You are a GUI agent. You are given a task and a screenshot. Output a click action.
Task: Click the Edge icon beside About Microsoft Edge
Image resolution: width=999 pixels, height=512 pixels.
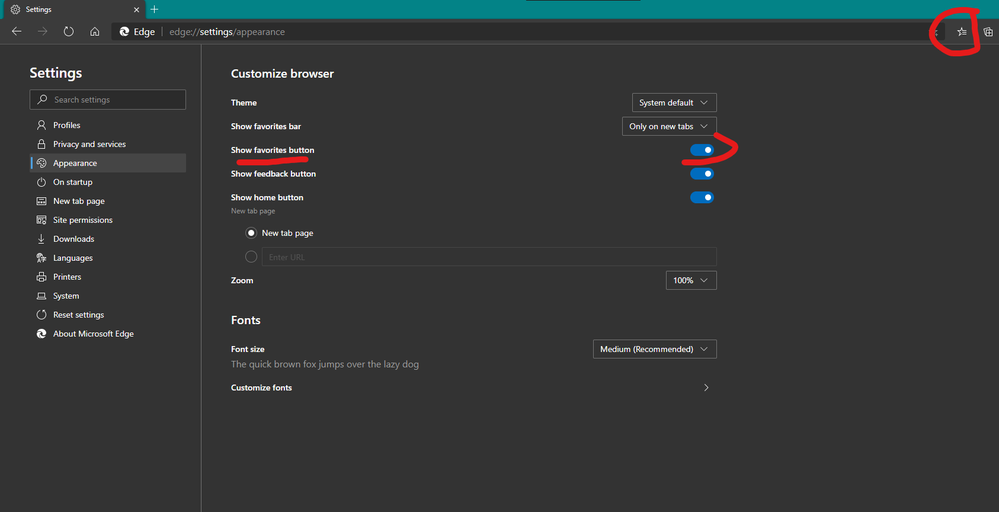[x=41, y=334]
